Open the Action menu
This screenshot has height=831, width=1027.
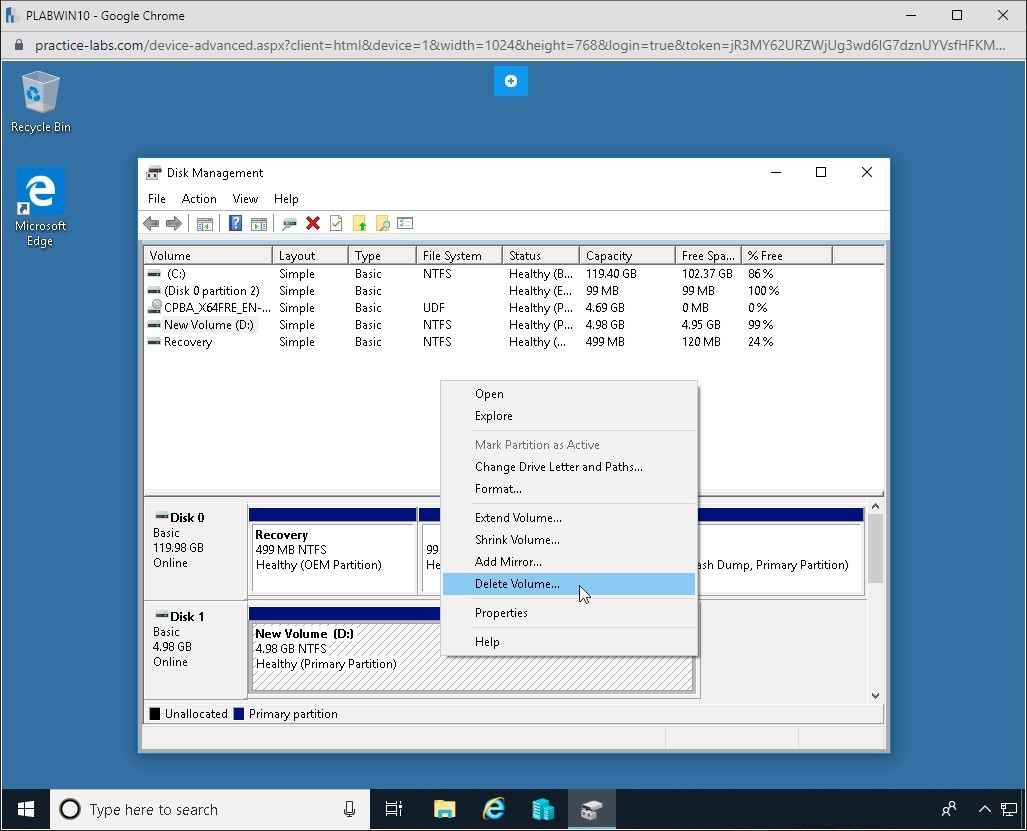(199, 199)
